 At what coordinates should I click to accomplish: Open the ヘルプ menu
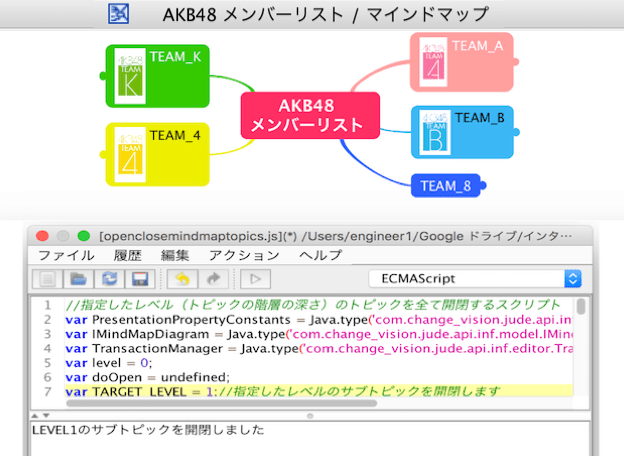pos(320,255)
